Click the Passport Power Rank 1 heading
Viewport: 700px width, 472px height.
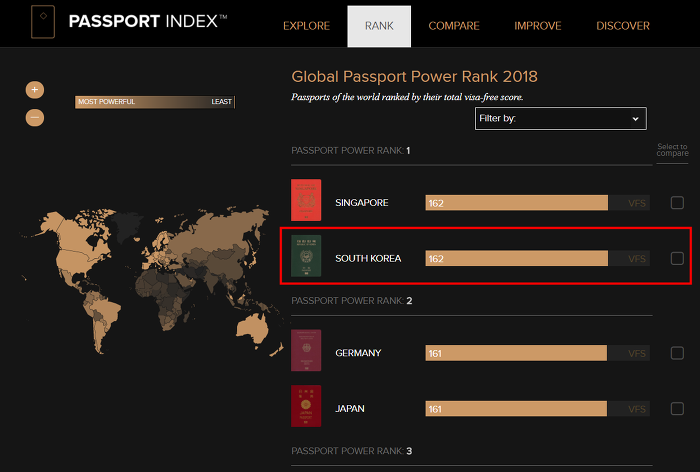pyautogui.click(x=351, y=150)
